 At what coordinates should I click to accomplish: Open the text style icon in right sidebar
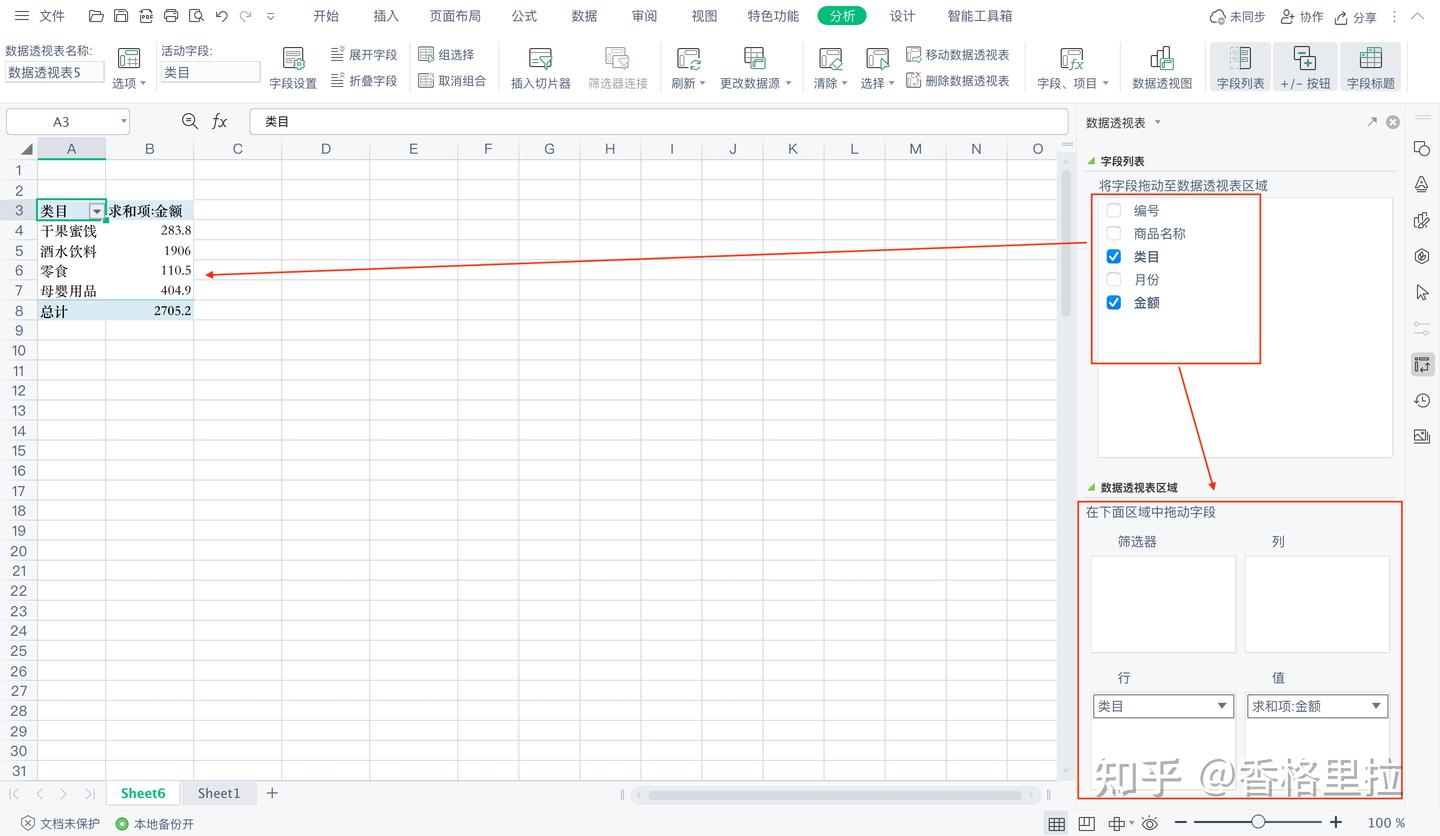click(x=1422, y=184)
